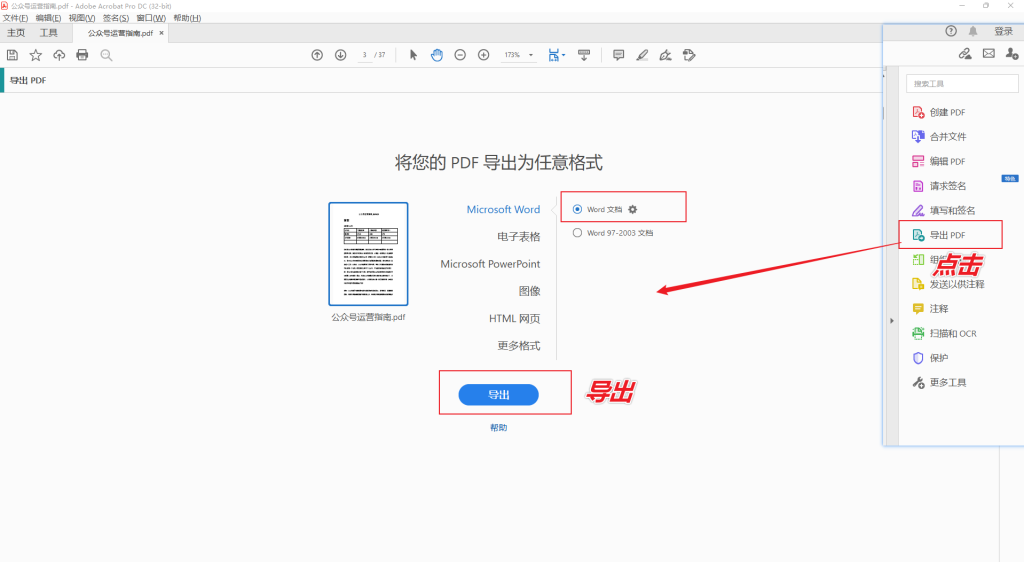Open the 文件(F) menu
Image resolution: width=1024 pixels, height=562 pixels.
[15, 18]
